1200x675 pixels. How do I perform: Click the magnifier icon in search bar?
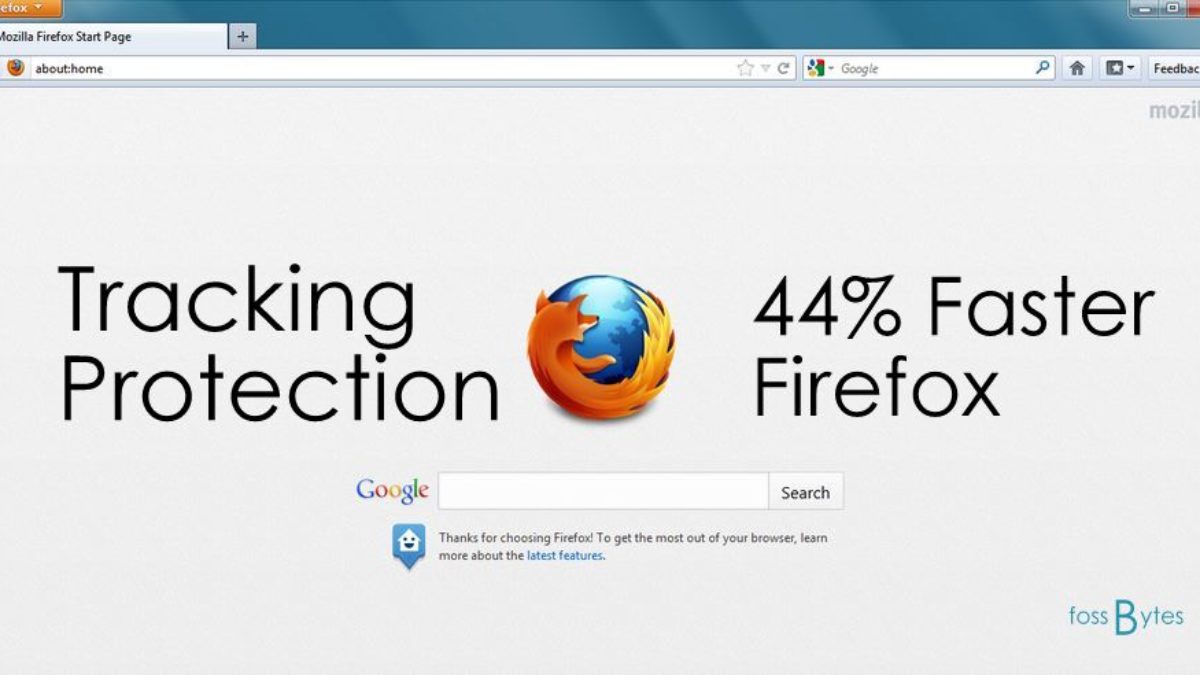coord(1043,68)
